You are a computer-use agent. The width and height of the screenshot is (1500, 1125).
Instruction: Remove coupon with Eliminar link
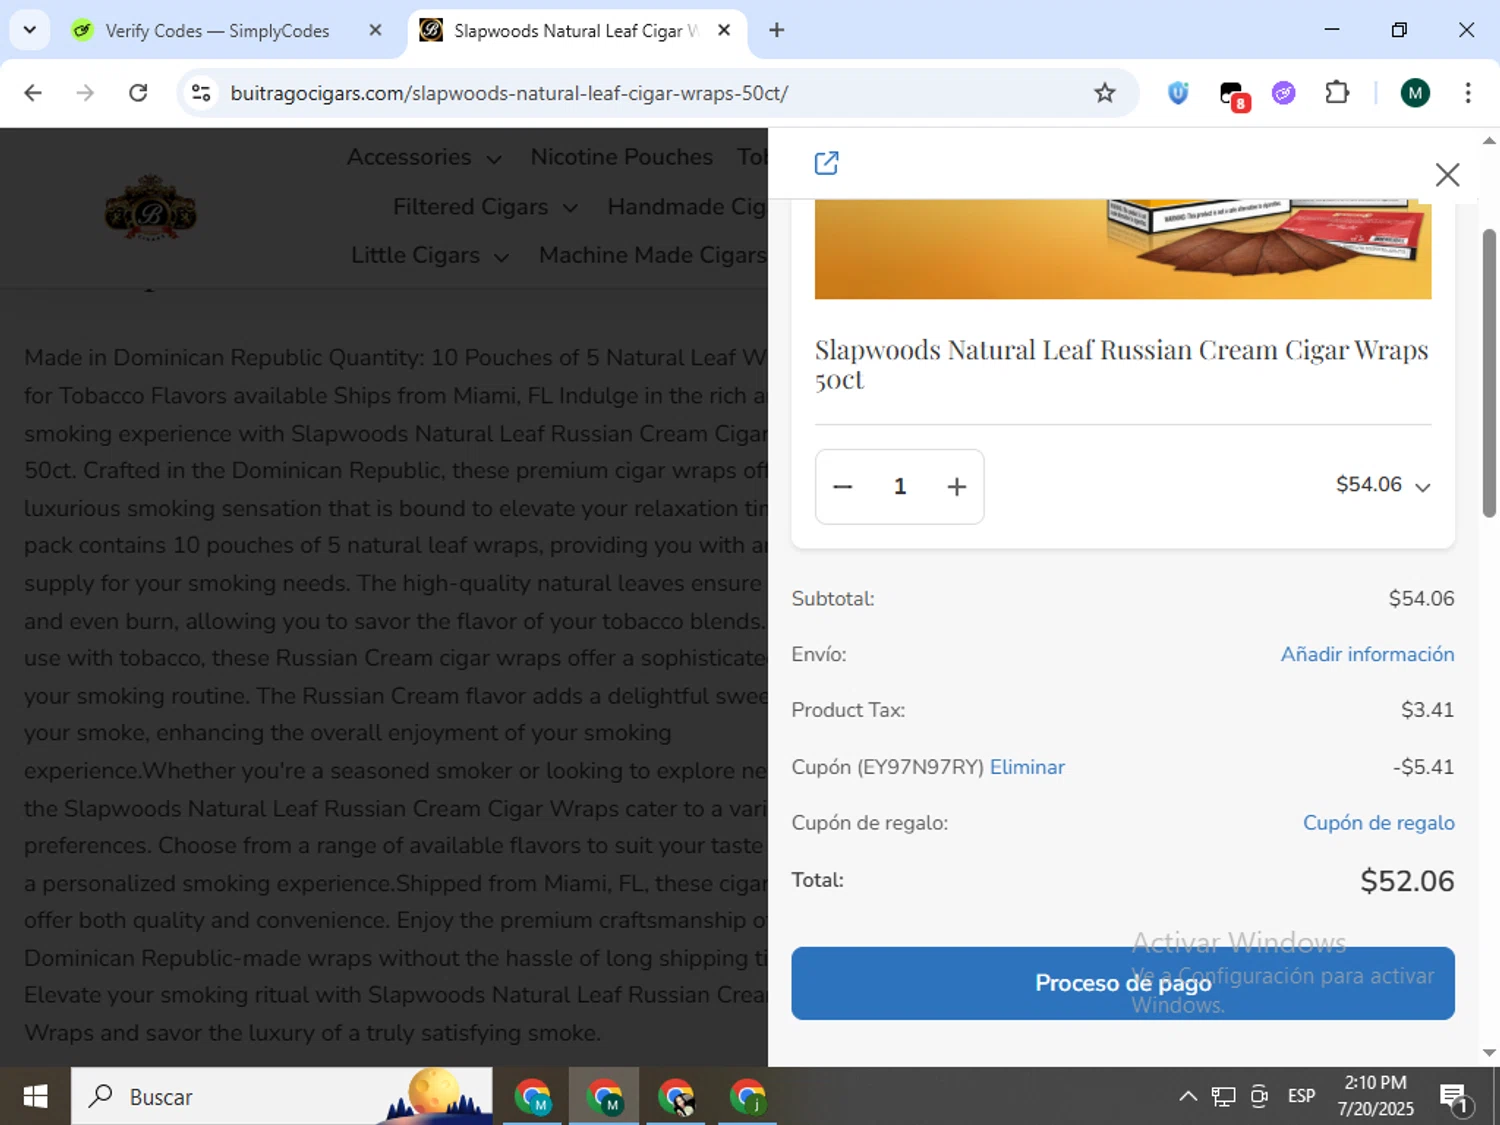click(1027, 767)
